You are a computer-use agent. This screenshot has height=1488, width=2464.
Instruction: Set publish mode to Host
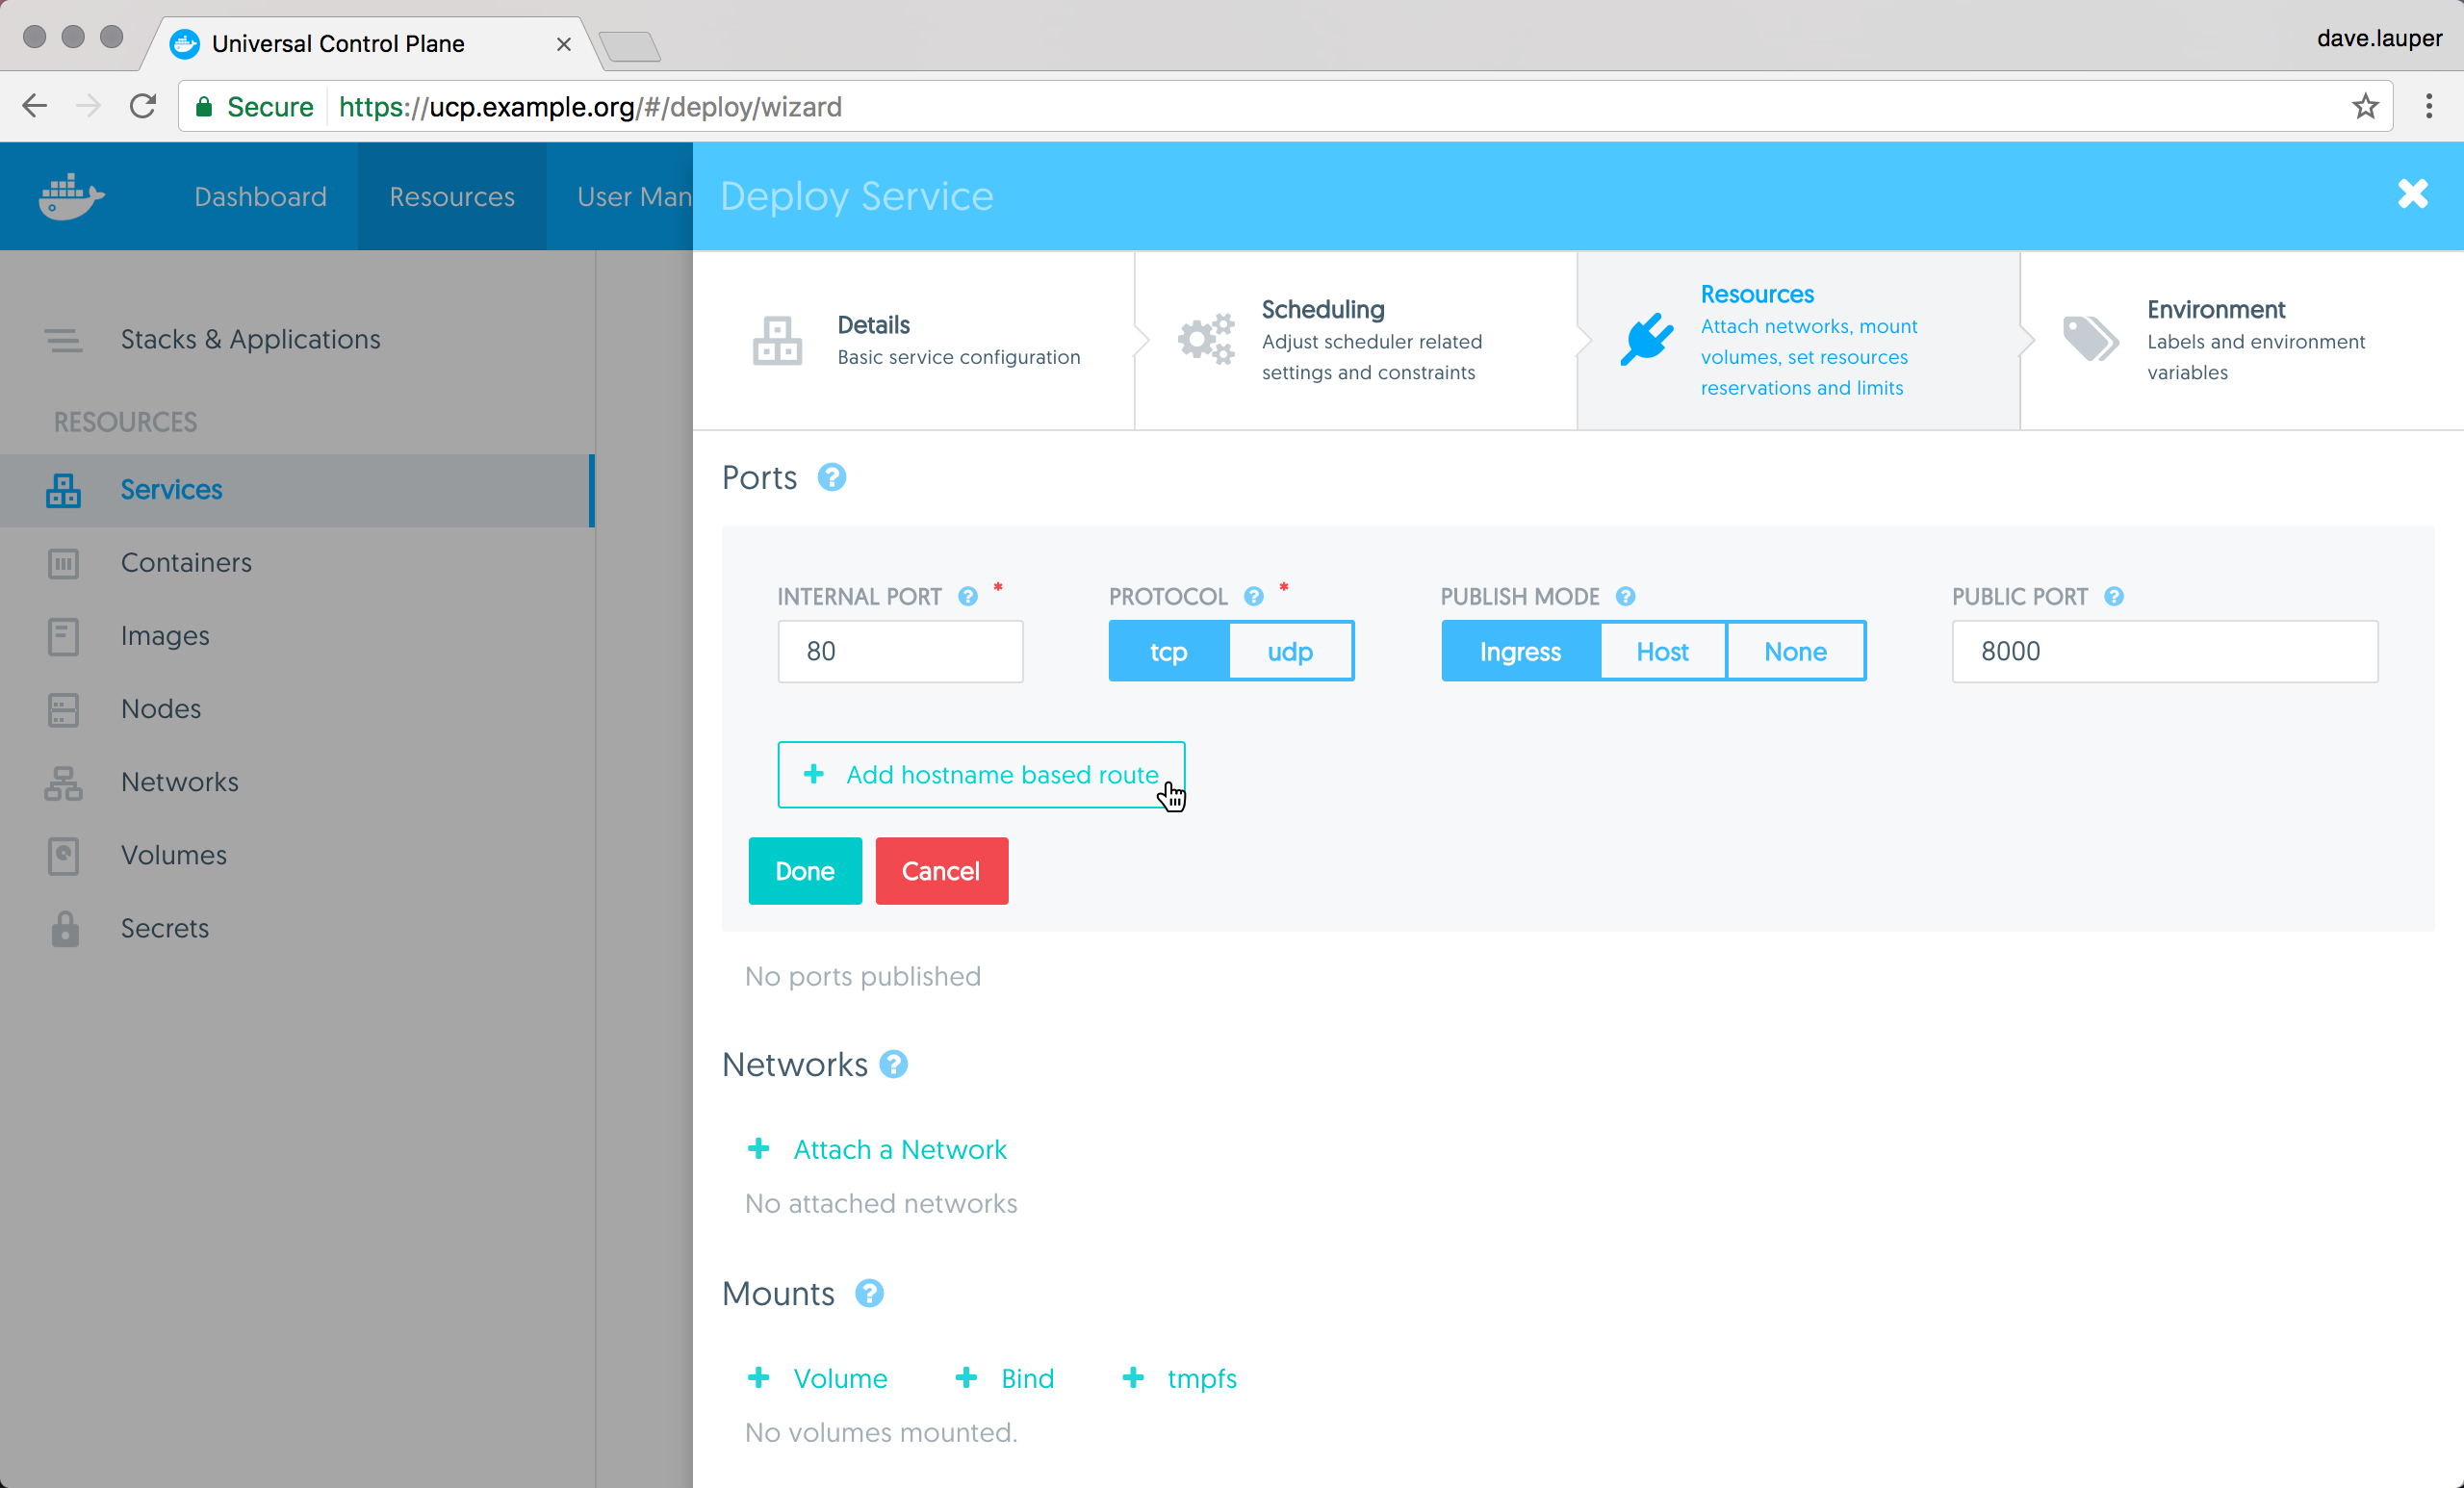point(1661,652)
